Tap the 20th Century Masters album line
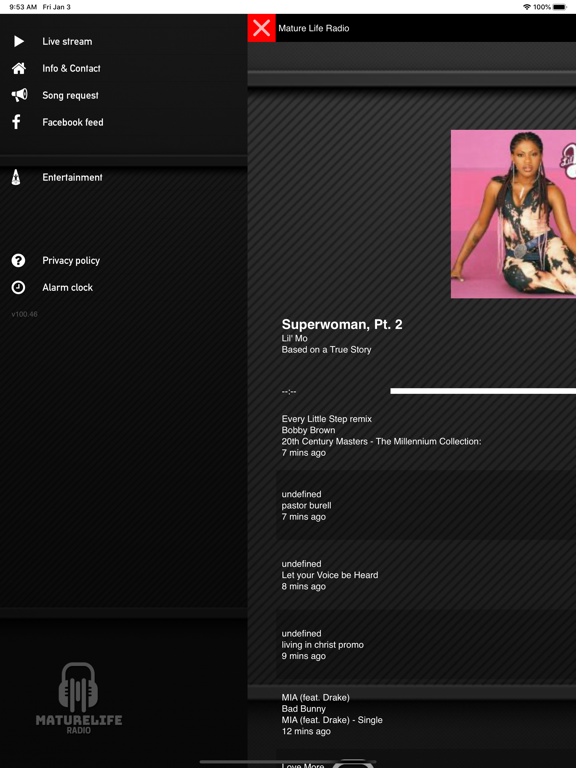The height and width of the screenshot is (768, 576). point(381,441)
